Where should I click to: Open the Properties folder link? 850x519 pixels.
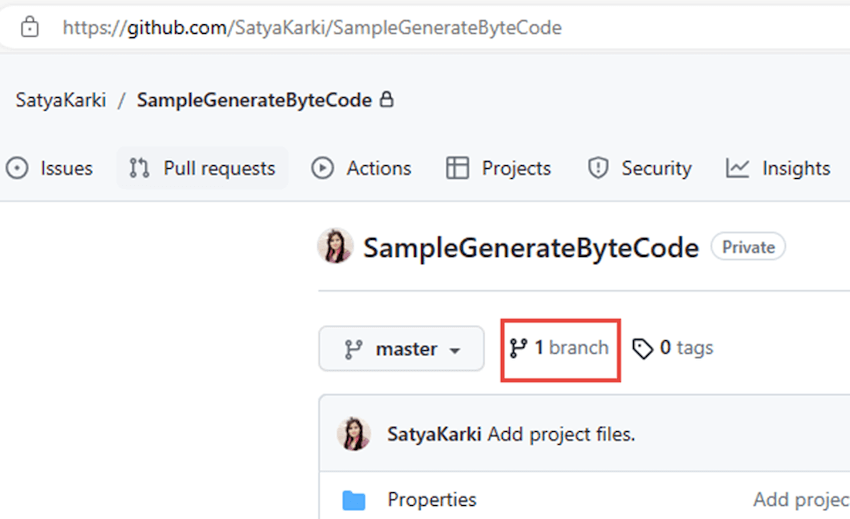click(432, 499)
